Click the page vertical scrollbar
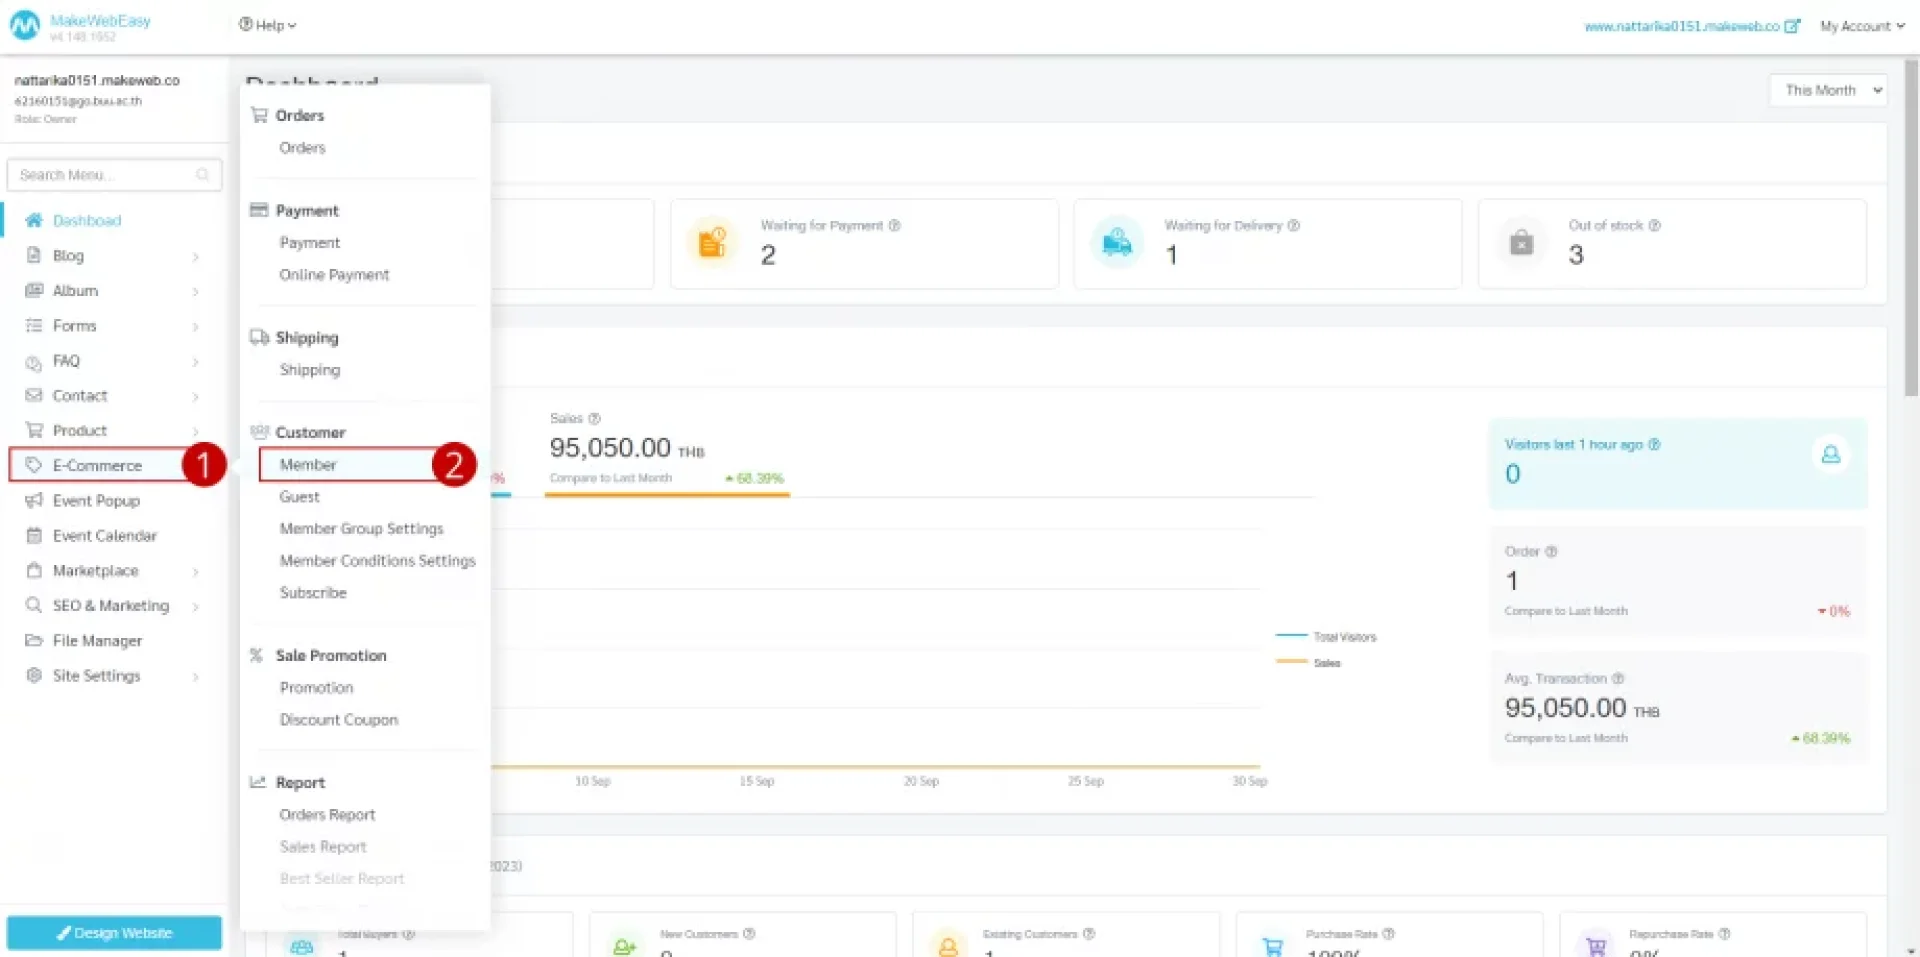The image size is (1920, 957). (x=1910, y=230)
